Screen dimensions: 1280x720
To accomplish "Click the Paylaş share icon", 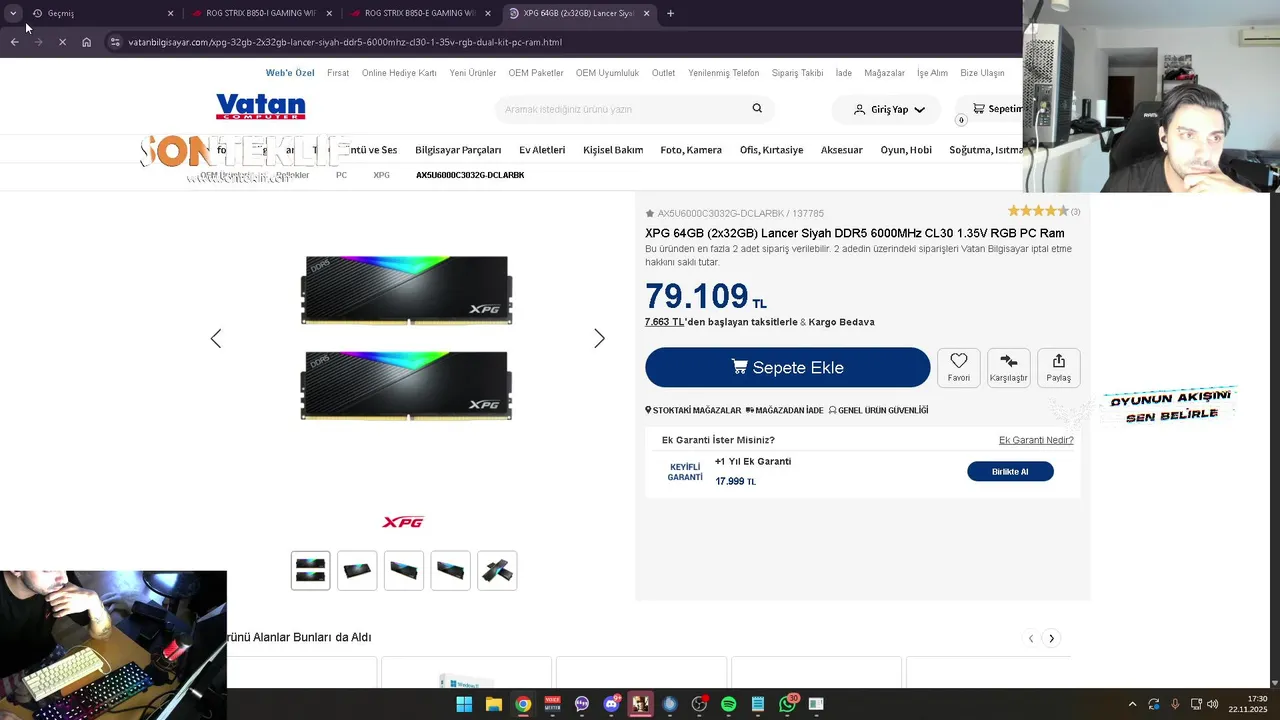I will point(1058,367).
